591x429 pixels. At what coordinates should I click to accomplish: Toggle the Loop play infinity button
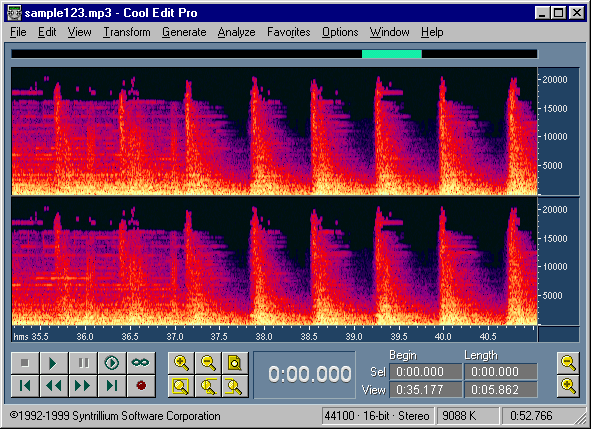click(x=141, y=363)
